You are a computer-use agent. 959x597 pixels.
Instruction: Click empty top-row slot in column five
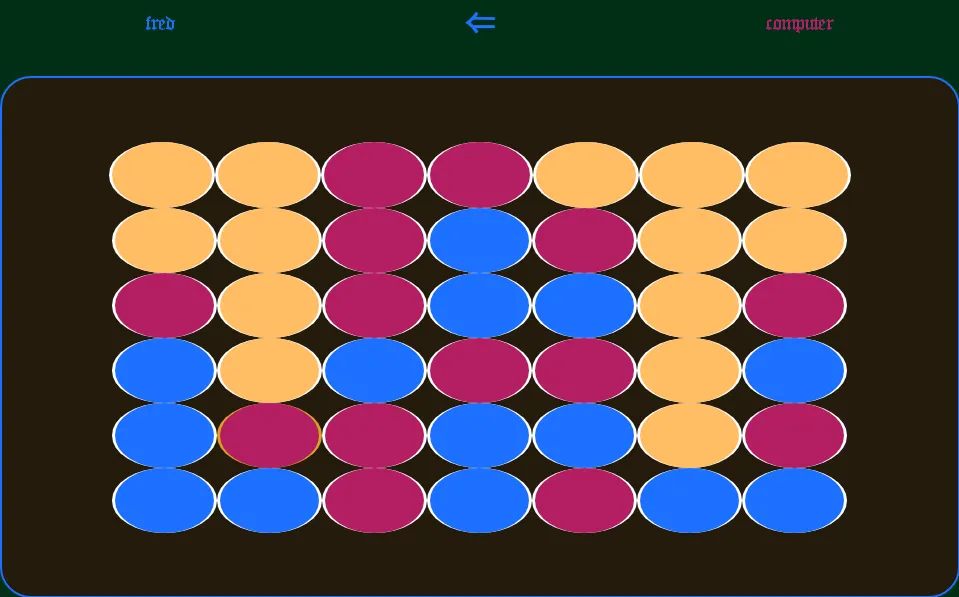coord(585,175)
